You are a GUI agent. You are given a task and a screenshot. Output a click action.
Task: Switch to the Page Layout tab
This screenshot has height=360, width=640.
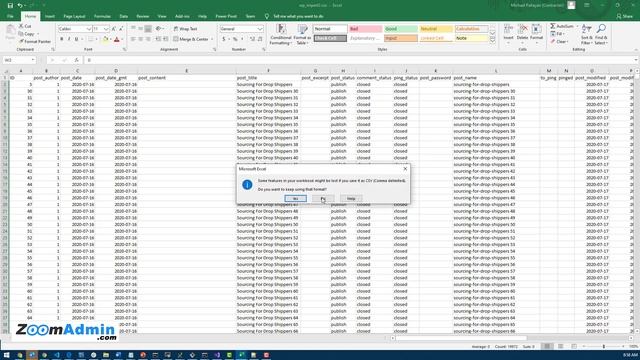74,16
